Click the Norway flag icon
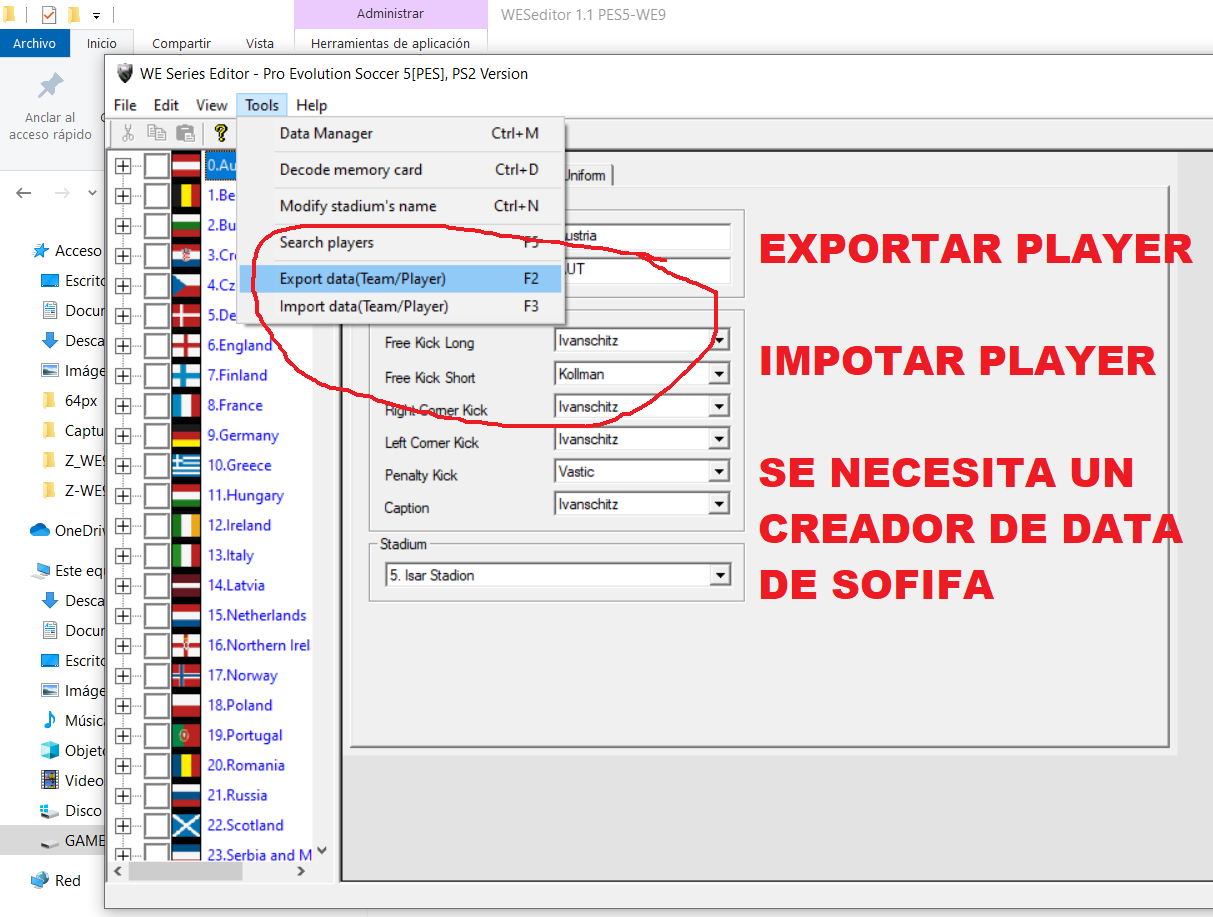The image size is (1213, 917). [186, 675]
